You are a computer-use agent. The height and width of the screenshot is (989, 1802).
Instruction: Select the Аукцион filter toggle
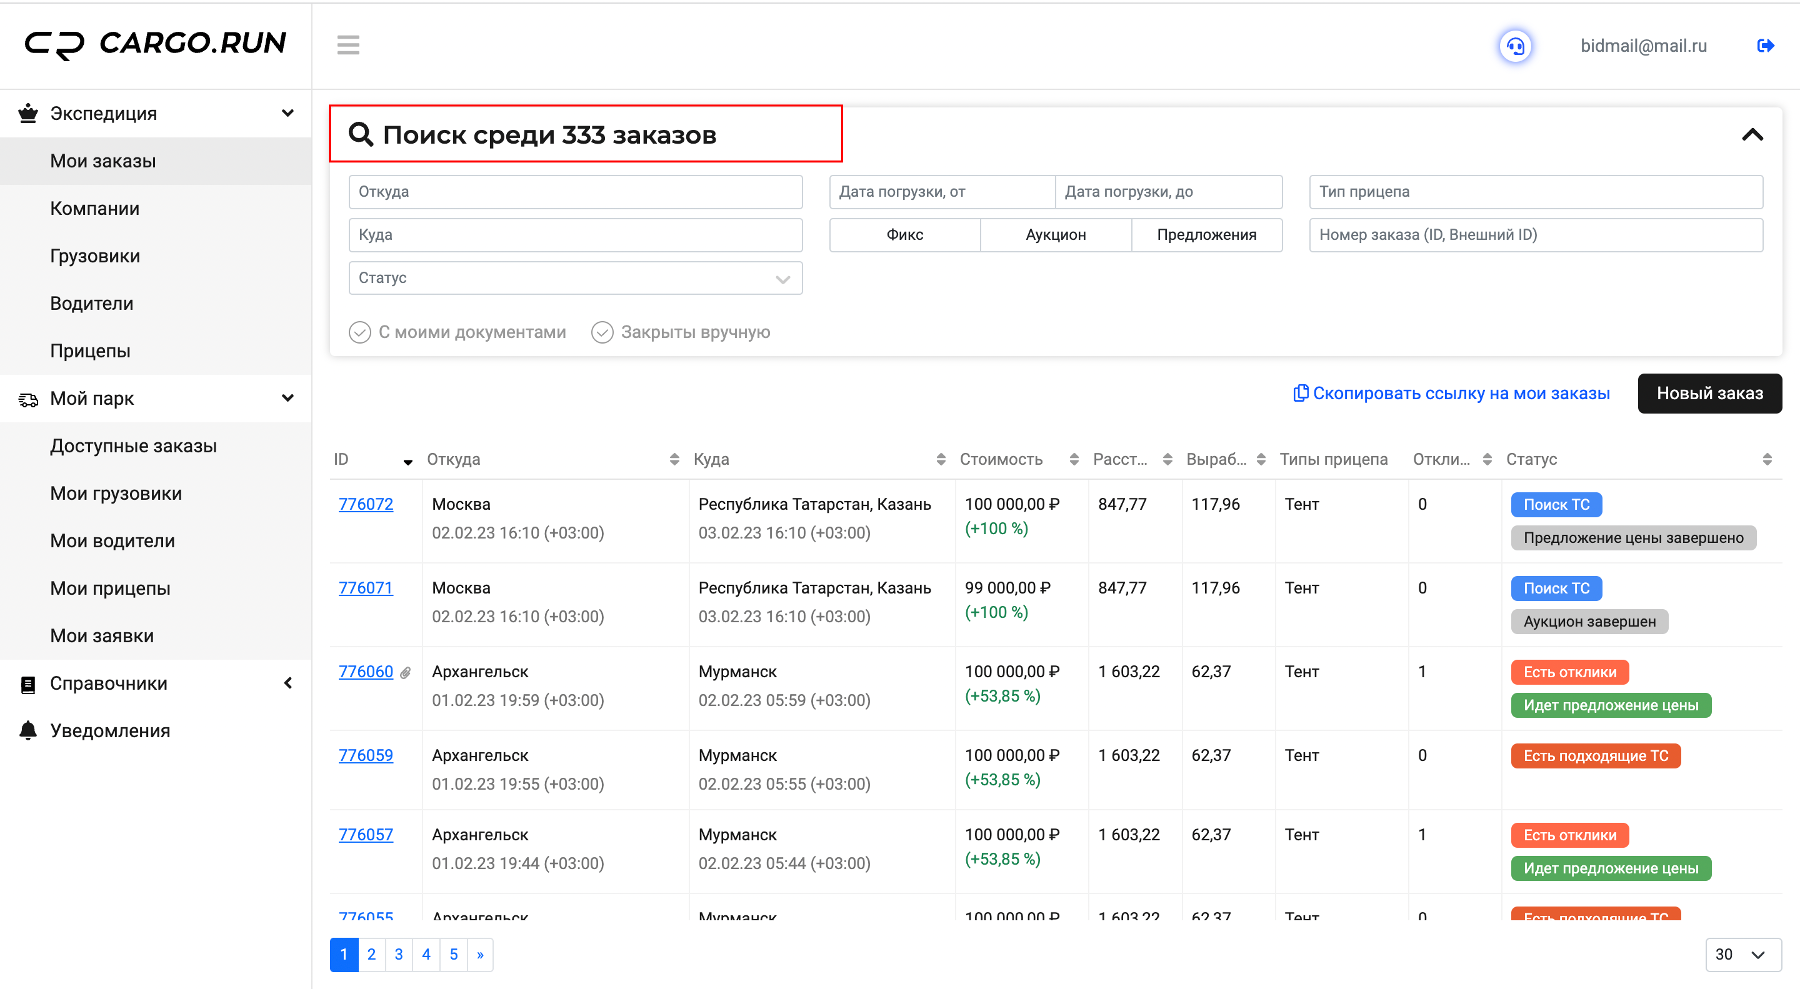1055,235
